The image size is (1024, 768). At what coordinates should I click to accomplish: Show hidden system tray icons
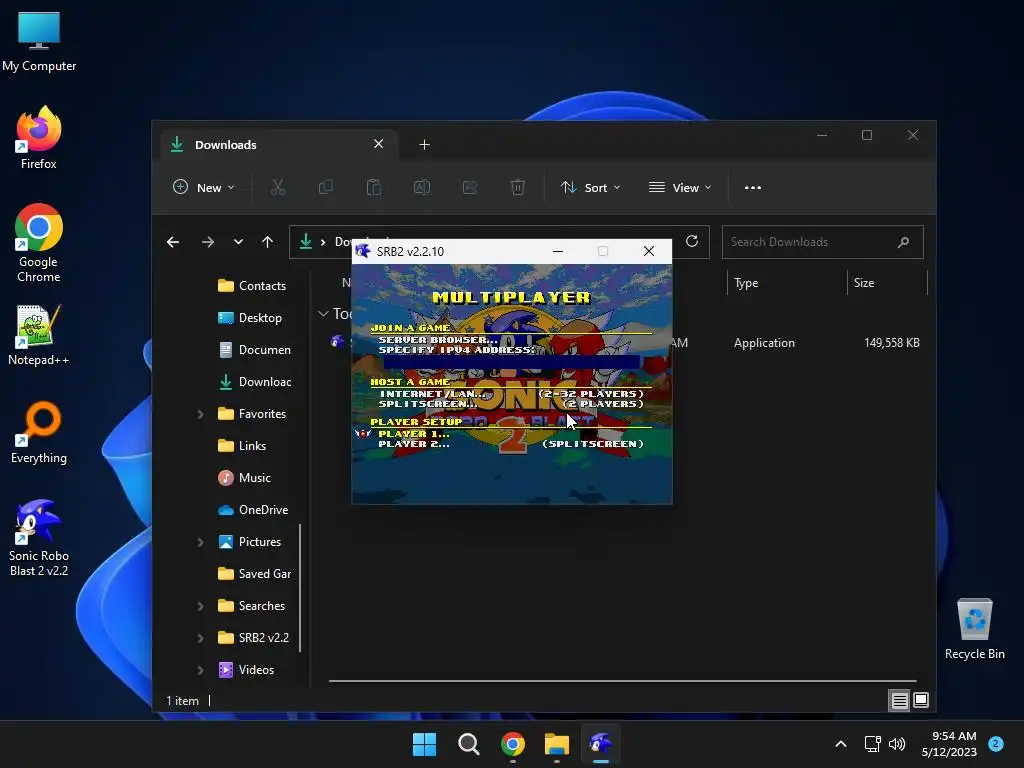(x=841, y=744)
